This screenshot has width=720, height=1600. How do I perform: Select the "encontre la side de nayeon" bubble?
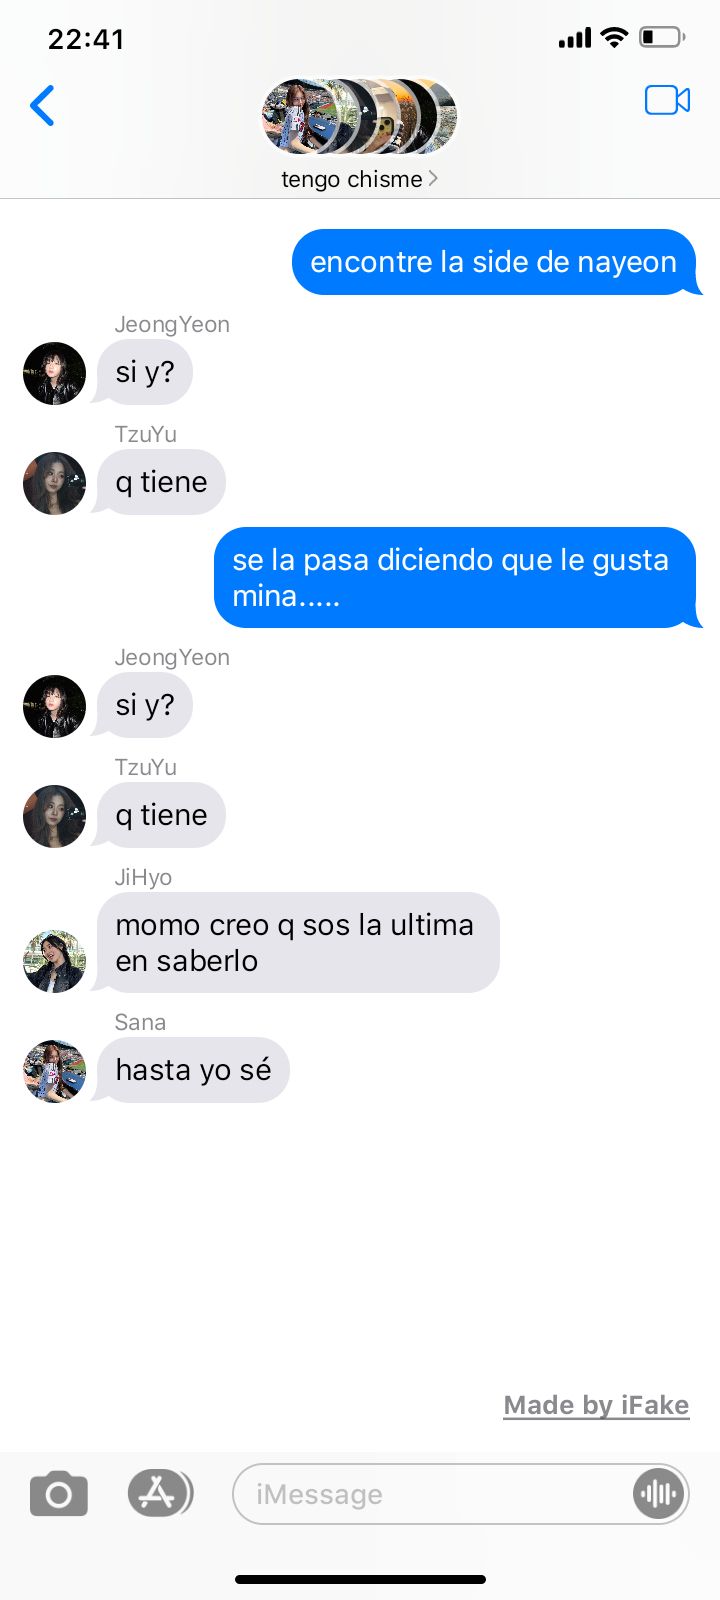[x=496, y=262]
